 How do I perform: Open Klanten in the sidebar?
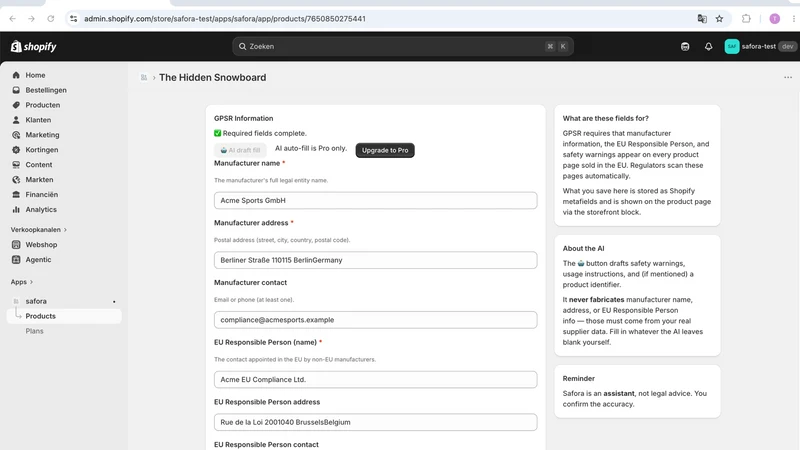click(x=38, y=120)
